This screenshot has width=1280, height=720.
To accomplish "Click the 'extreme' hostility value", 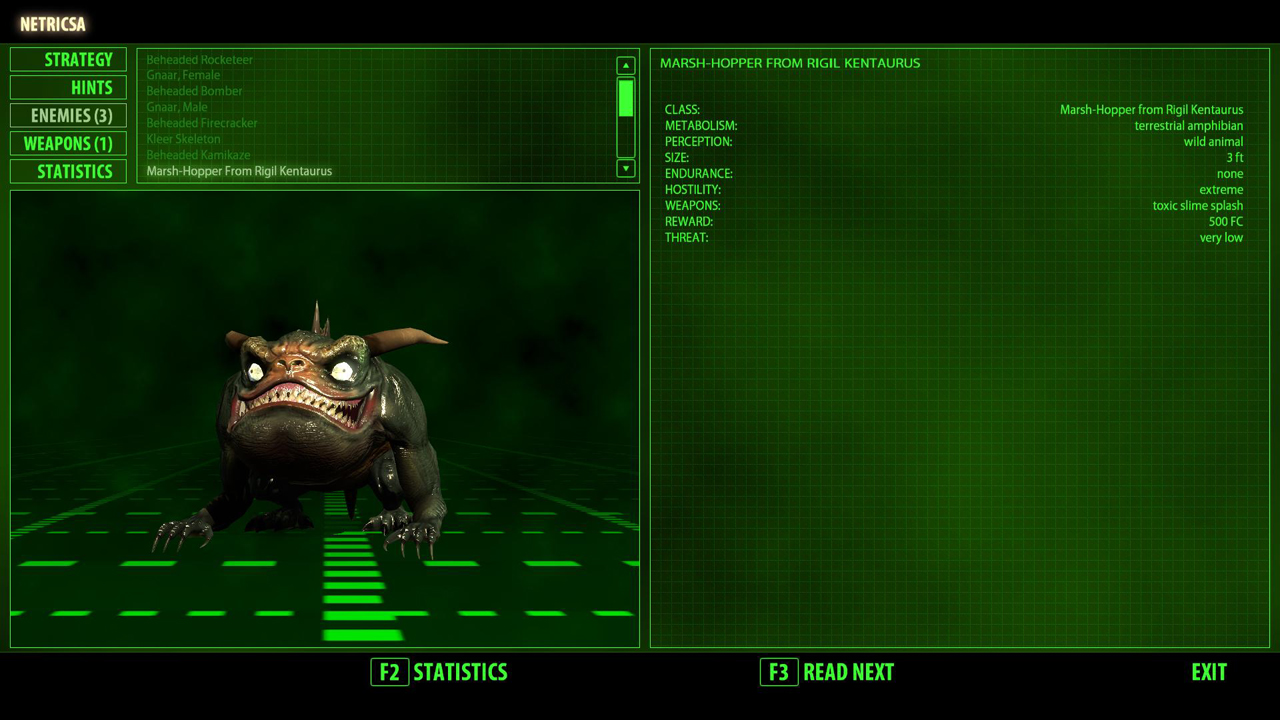I will (x=1221, y=190).
